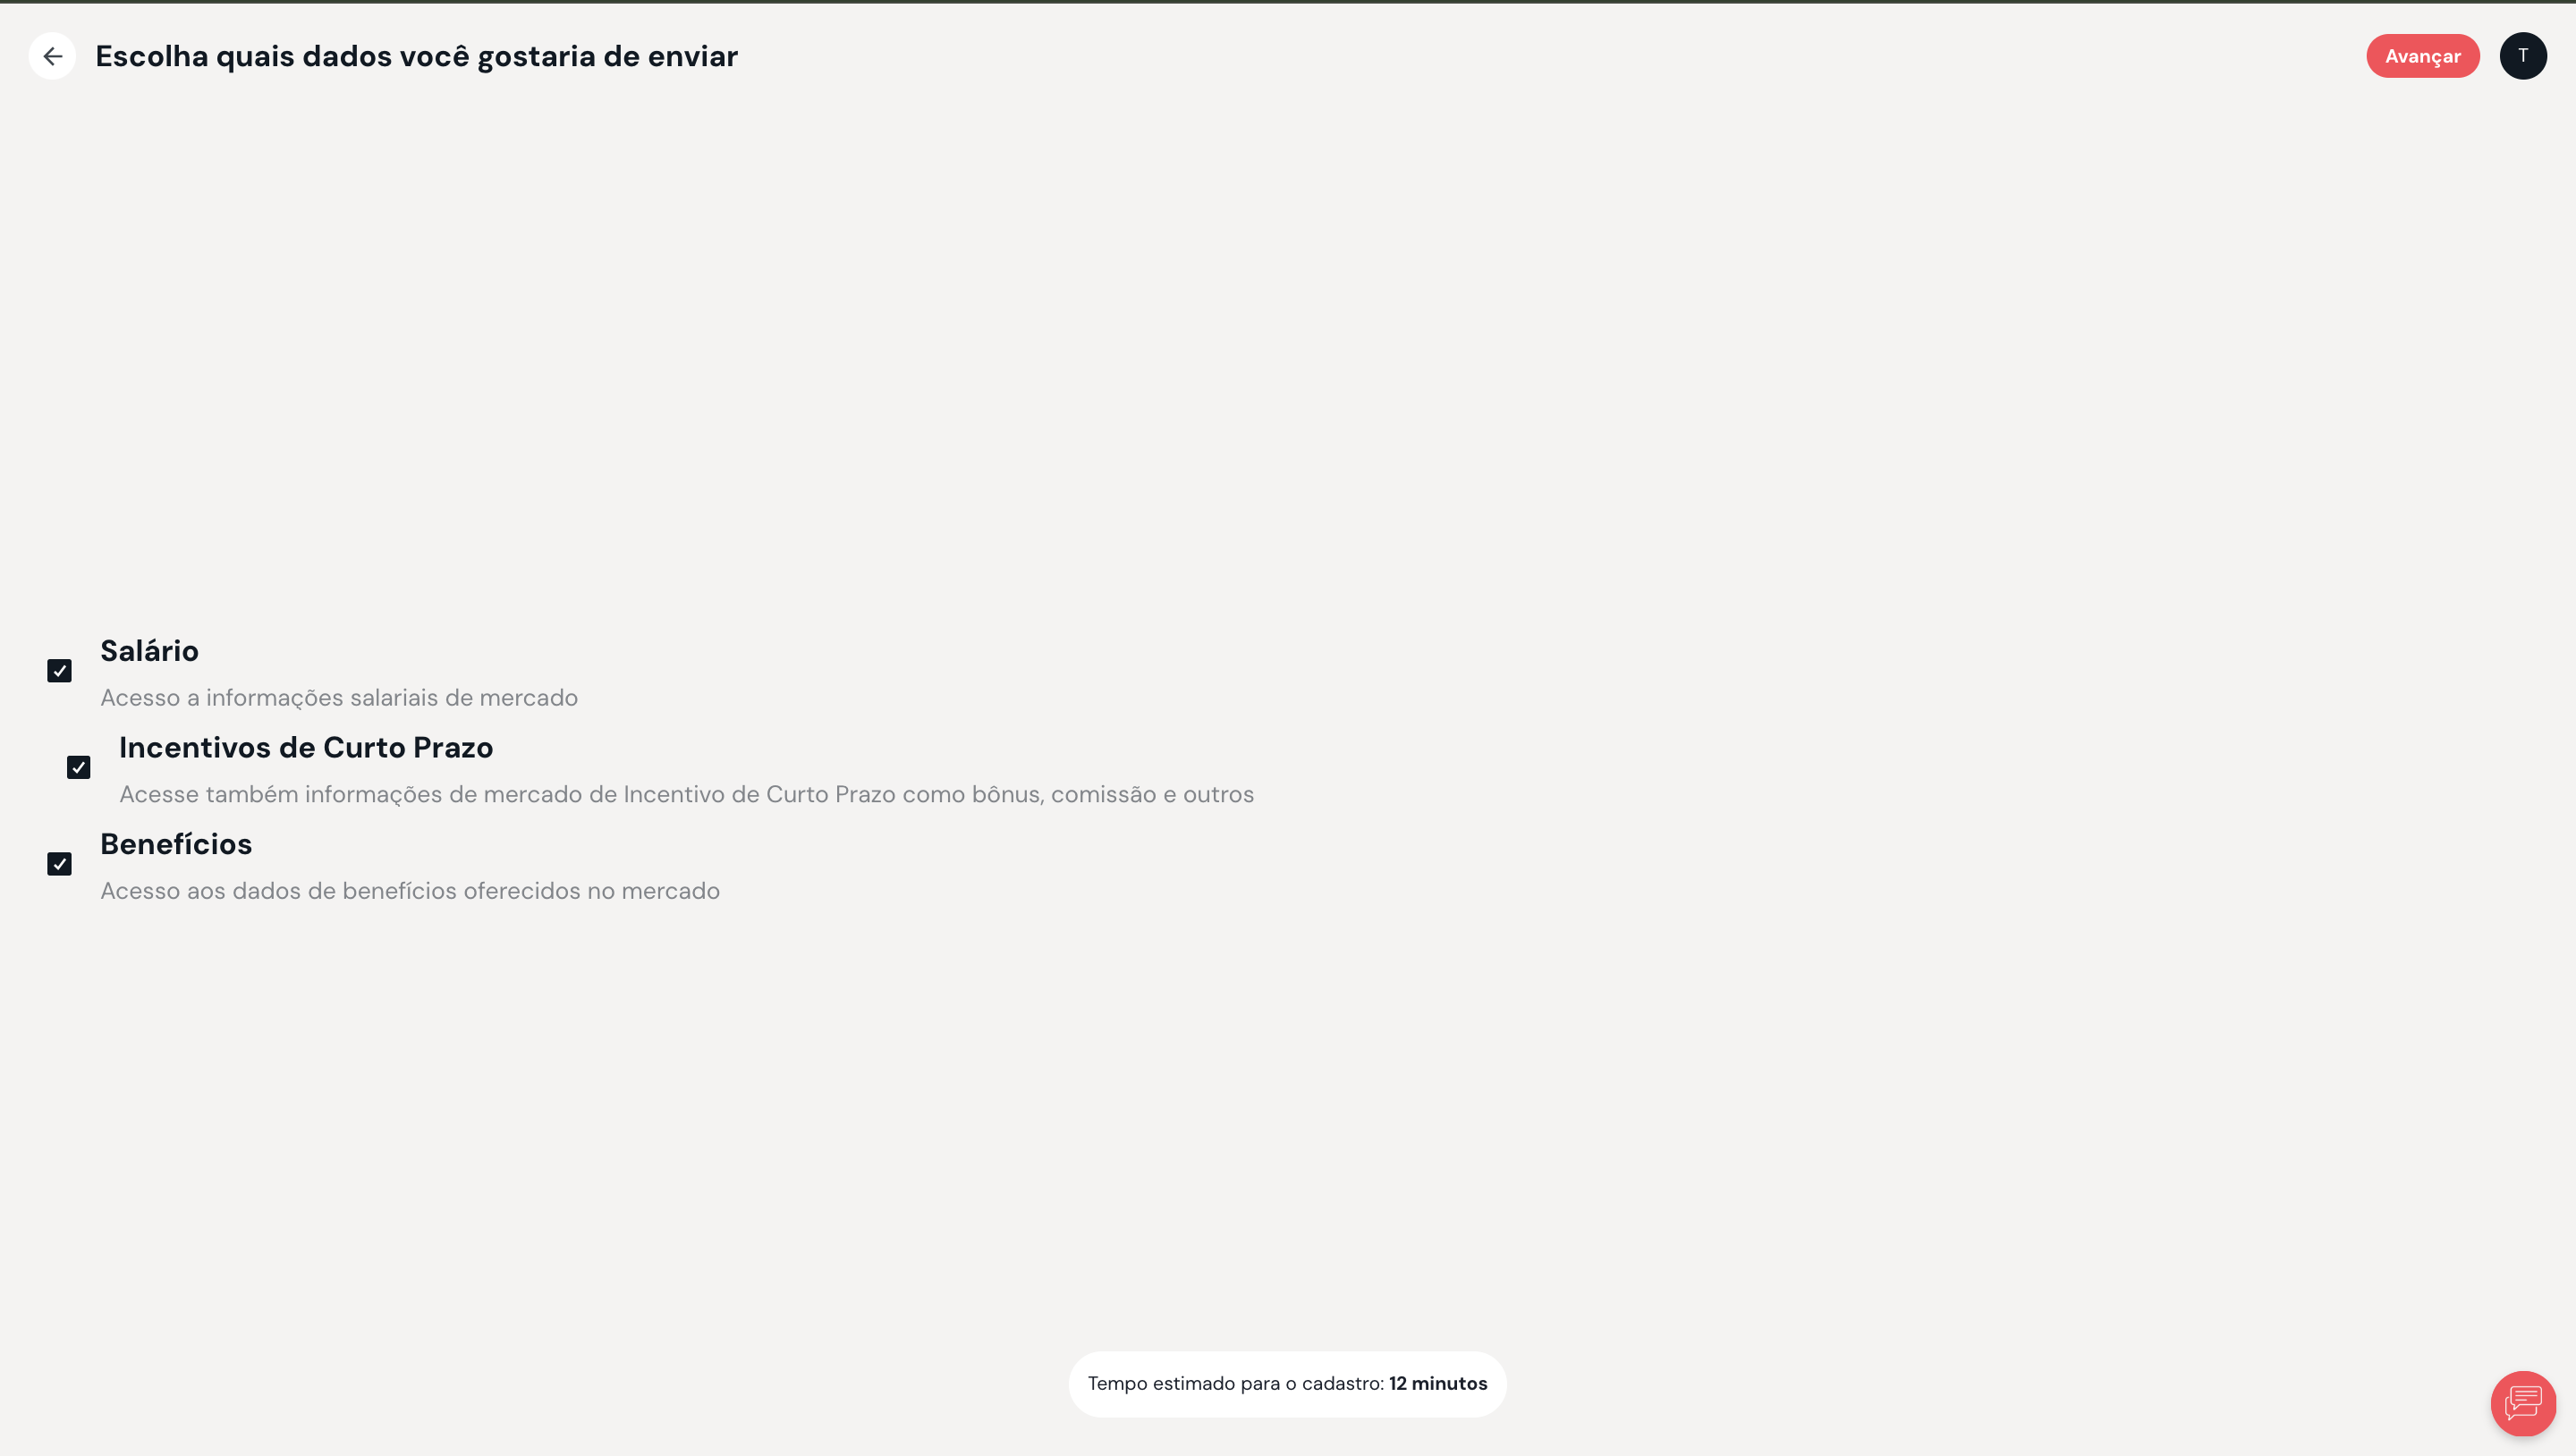Click the page title Escolha quais dados
Image resolution: width=2576 pixels, height=1456 pixels.
[416, 56]
